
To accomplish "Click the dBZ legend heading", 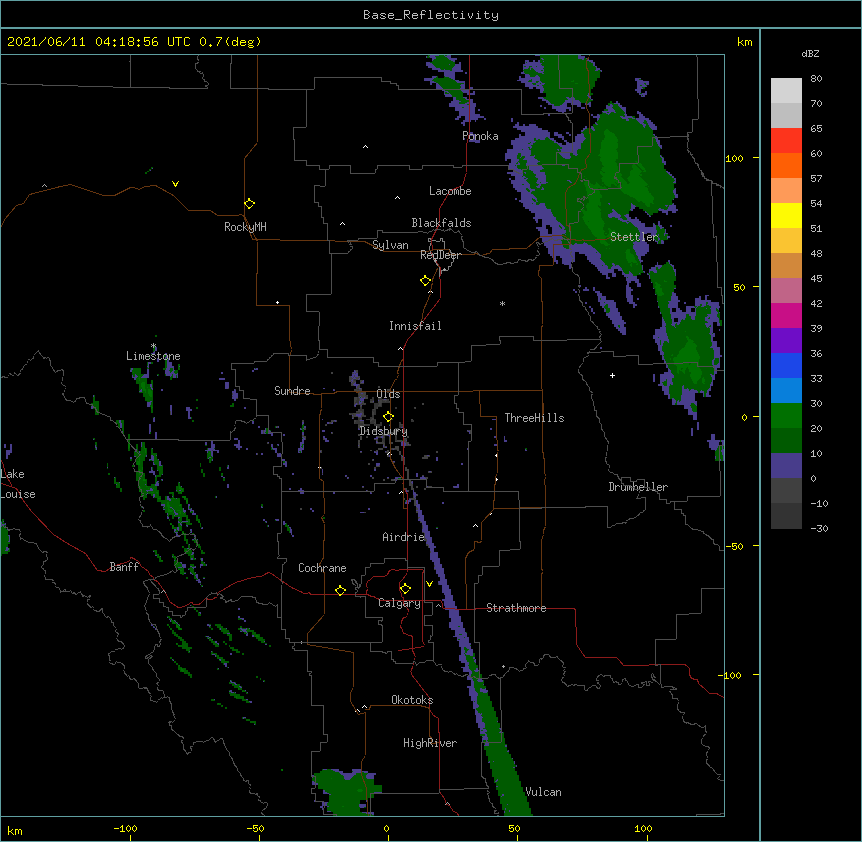I will point(810,53).
